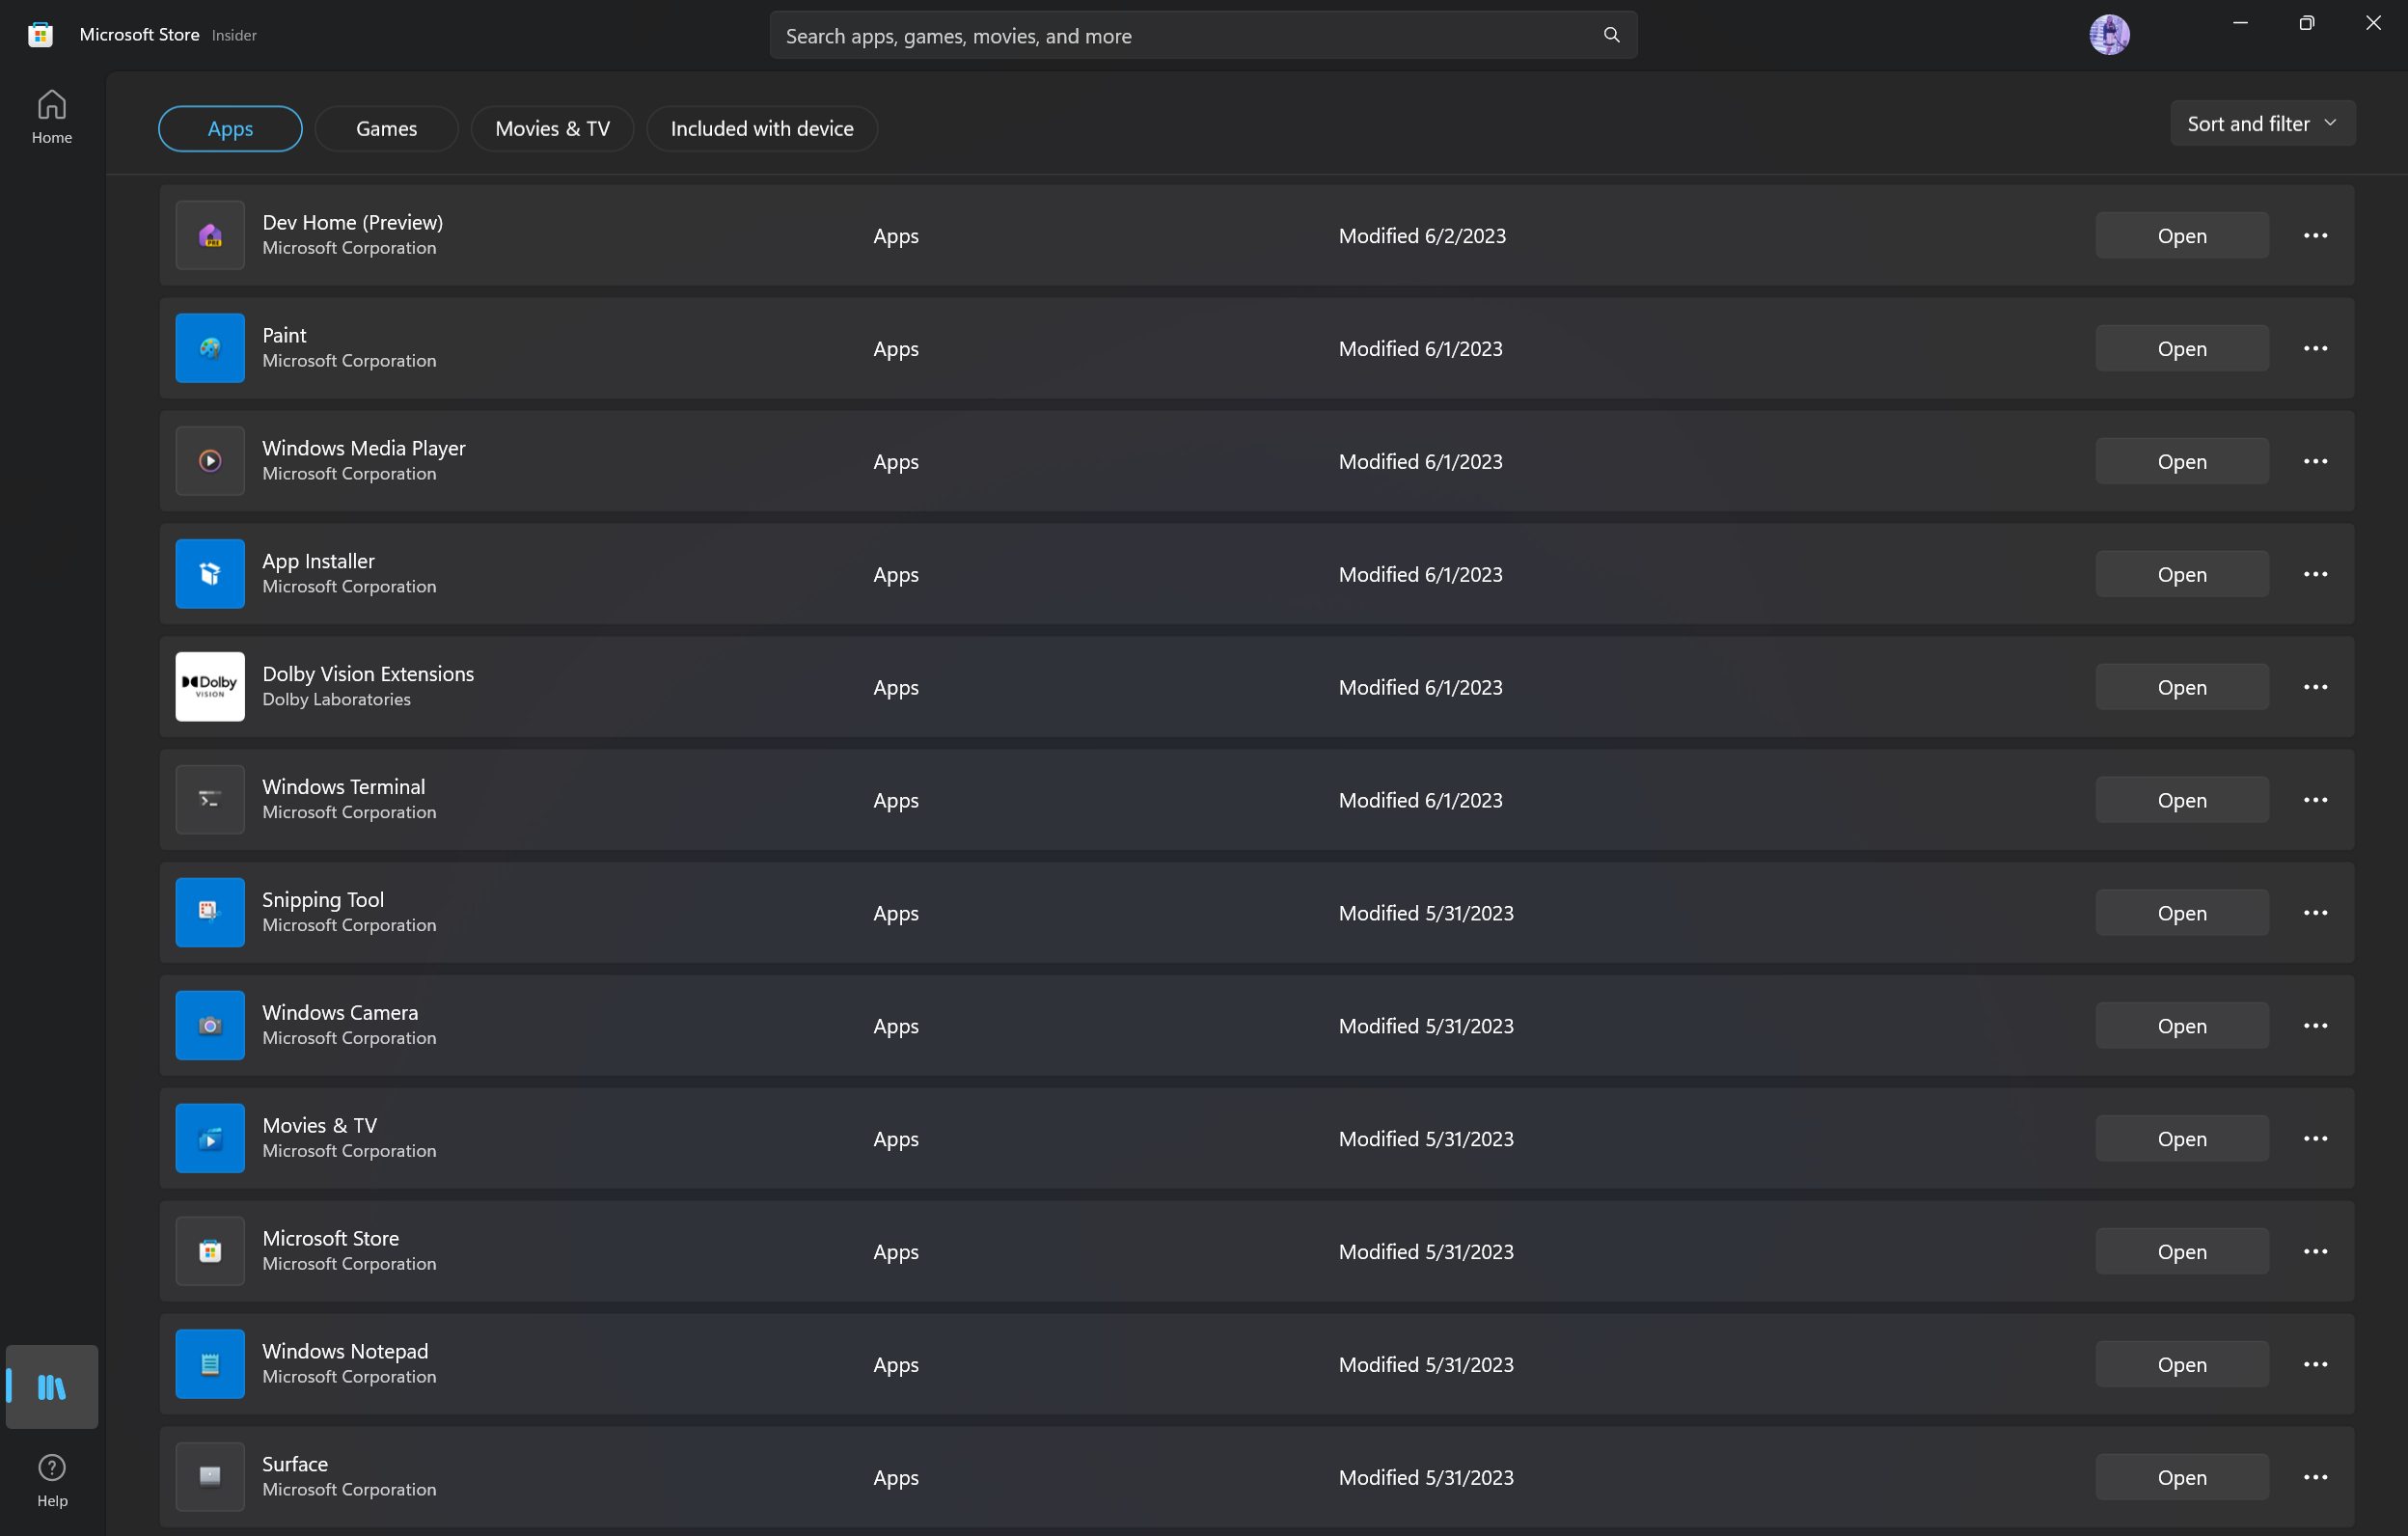Select the search magnifier icon
Screen dimensions: 2408x1536
[1610, 33]
